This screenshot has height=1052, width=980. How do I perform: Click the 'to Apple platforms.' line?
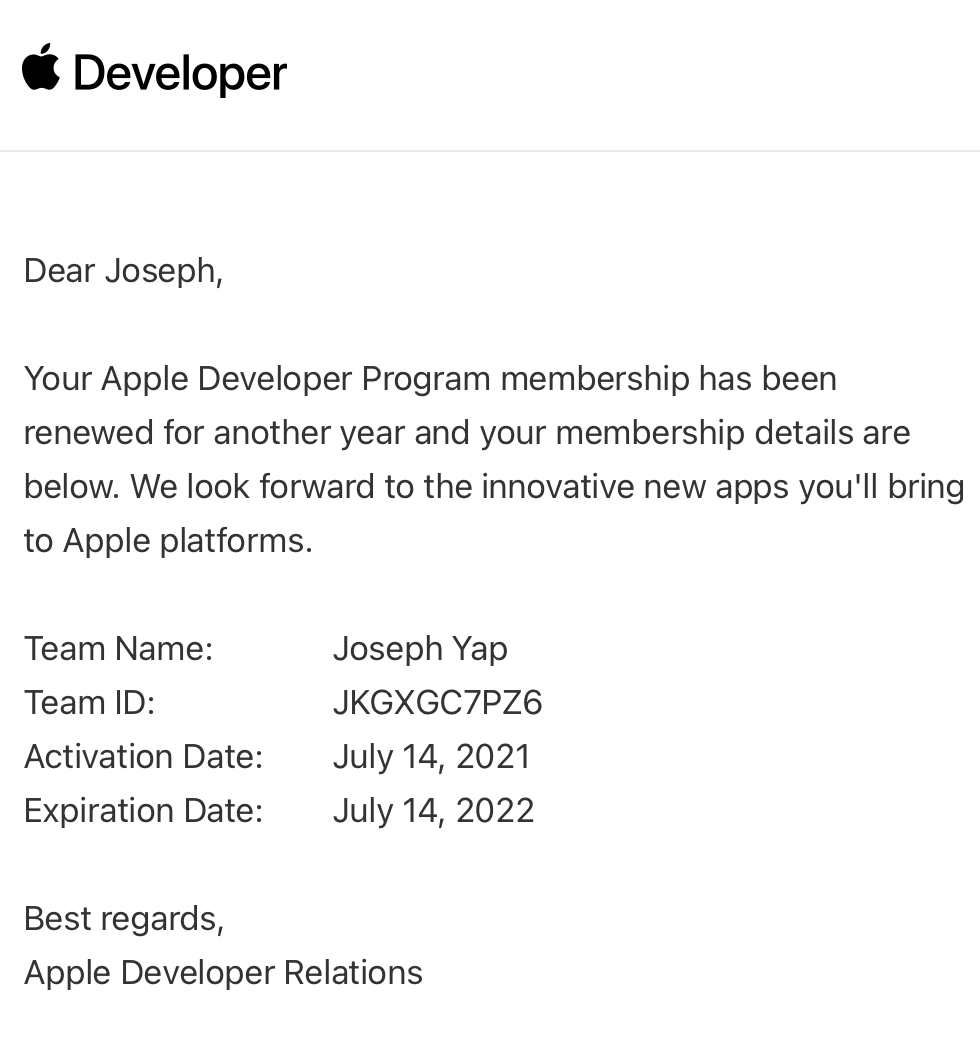(168, 541)
